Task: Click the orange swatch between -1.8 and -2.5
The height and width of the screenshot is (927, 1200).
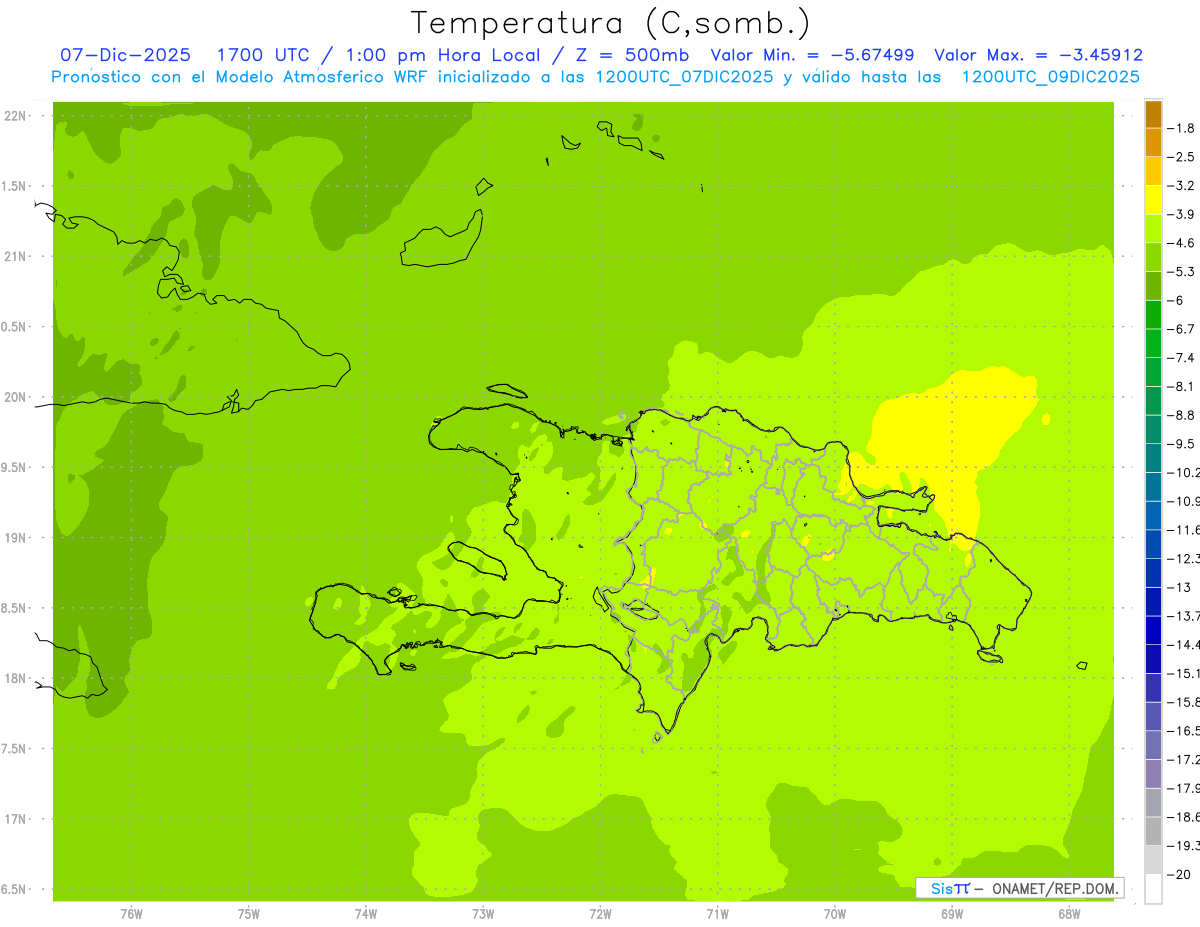Action: tap(1153, 143)
